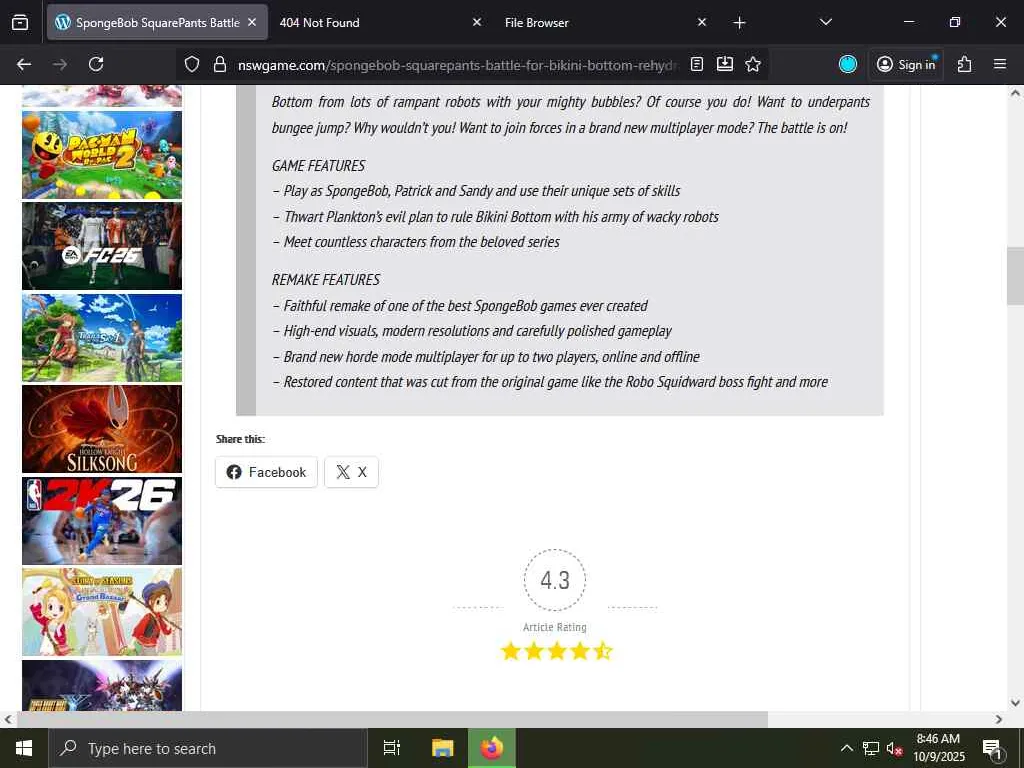Open NBA 2K26 game thumbnail
Image resolution: width=1024 pixels, height=768 pixels.
(102, 520)
